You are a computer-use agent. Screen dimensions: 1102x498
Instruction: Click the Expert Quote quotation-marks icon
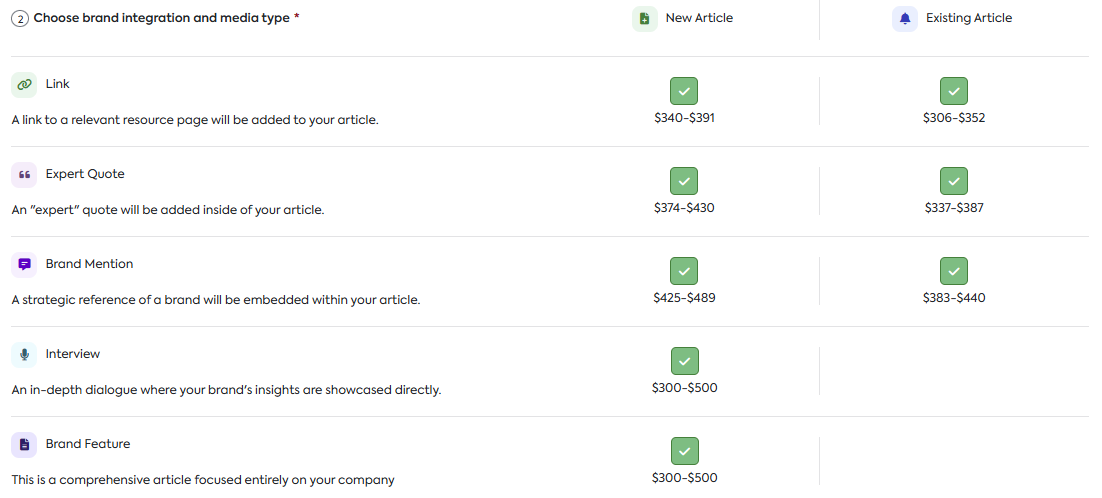[x=24, y=175]
